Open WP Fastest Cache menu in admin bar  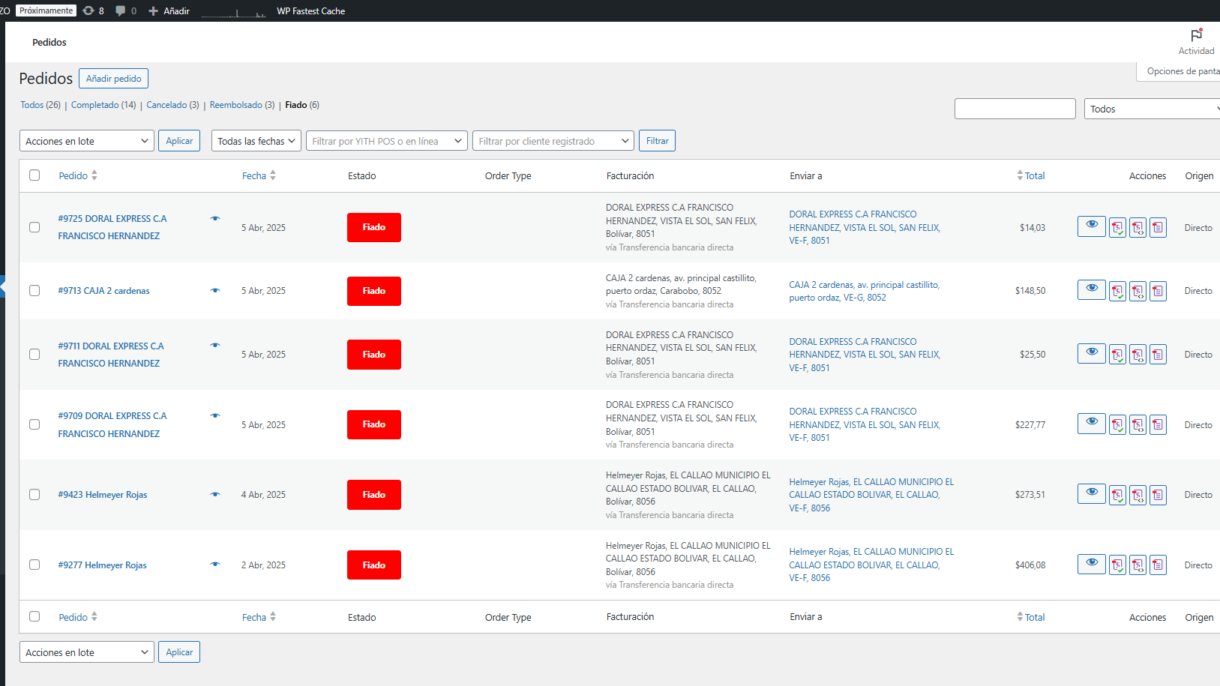pyautogui.click(x=311, y=11)
